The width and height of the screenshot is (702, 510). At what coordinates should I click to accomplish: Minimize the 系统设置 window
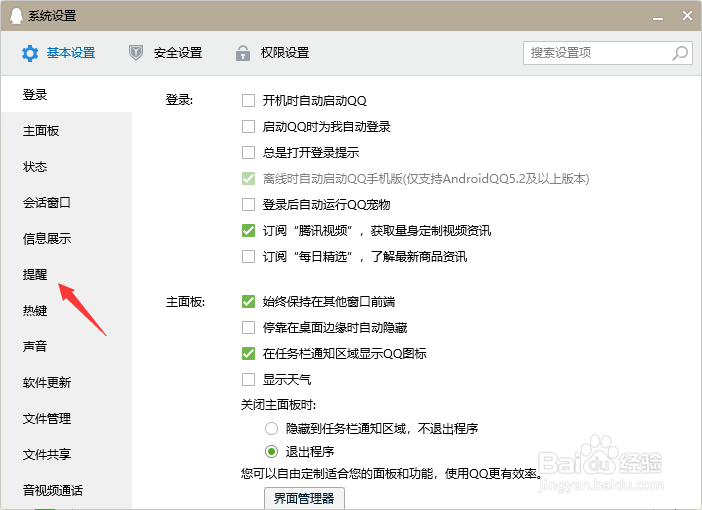point(658,17)
